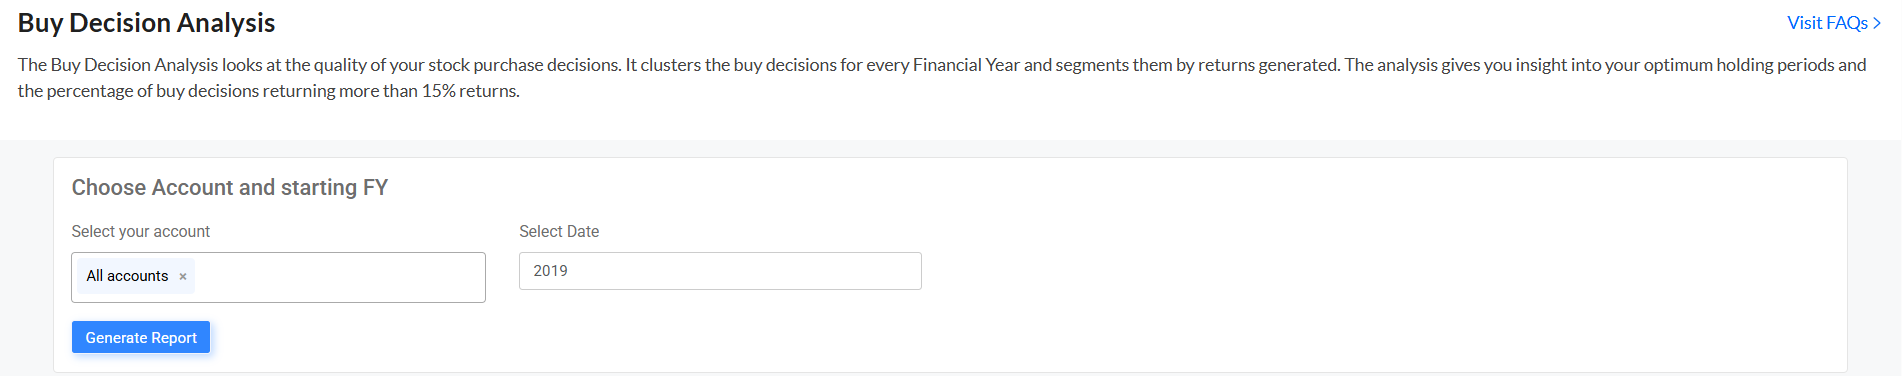This screenshot has width=1902, height=376.
Task: Focus the empty space after All accounts tag
Action: (340, 277)
